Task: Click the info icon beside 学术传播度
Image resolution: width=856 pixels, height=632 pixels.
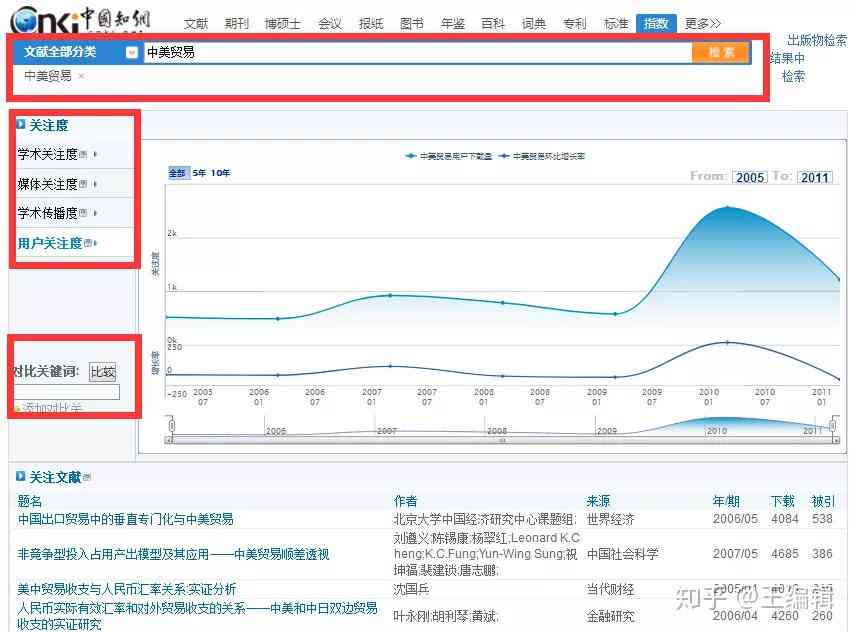Action: [x=83, y=213]
